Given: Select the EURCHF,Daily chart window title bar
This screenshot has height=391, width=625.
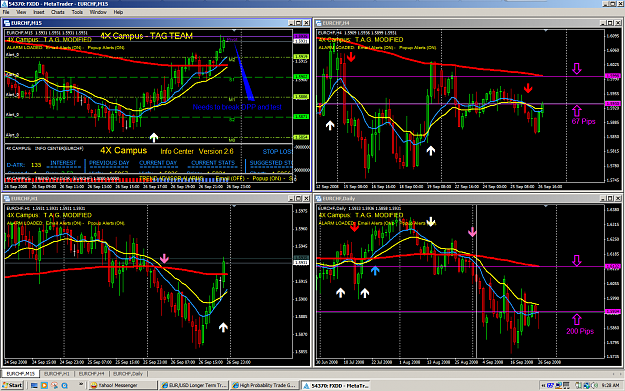Looking at the screenshot, I should point(469,198).
